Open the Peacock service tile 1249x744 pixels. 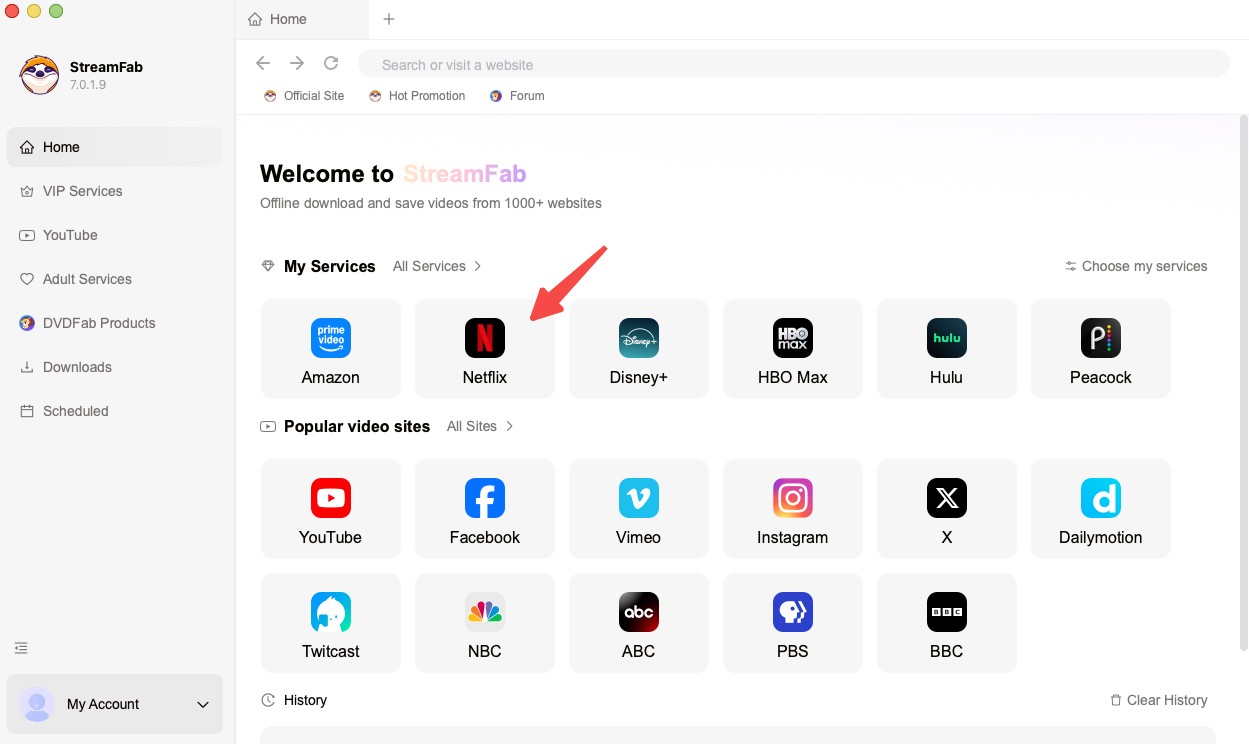click(1100, 348)
